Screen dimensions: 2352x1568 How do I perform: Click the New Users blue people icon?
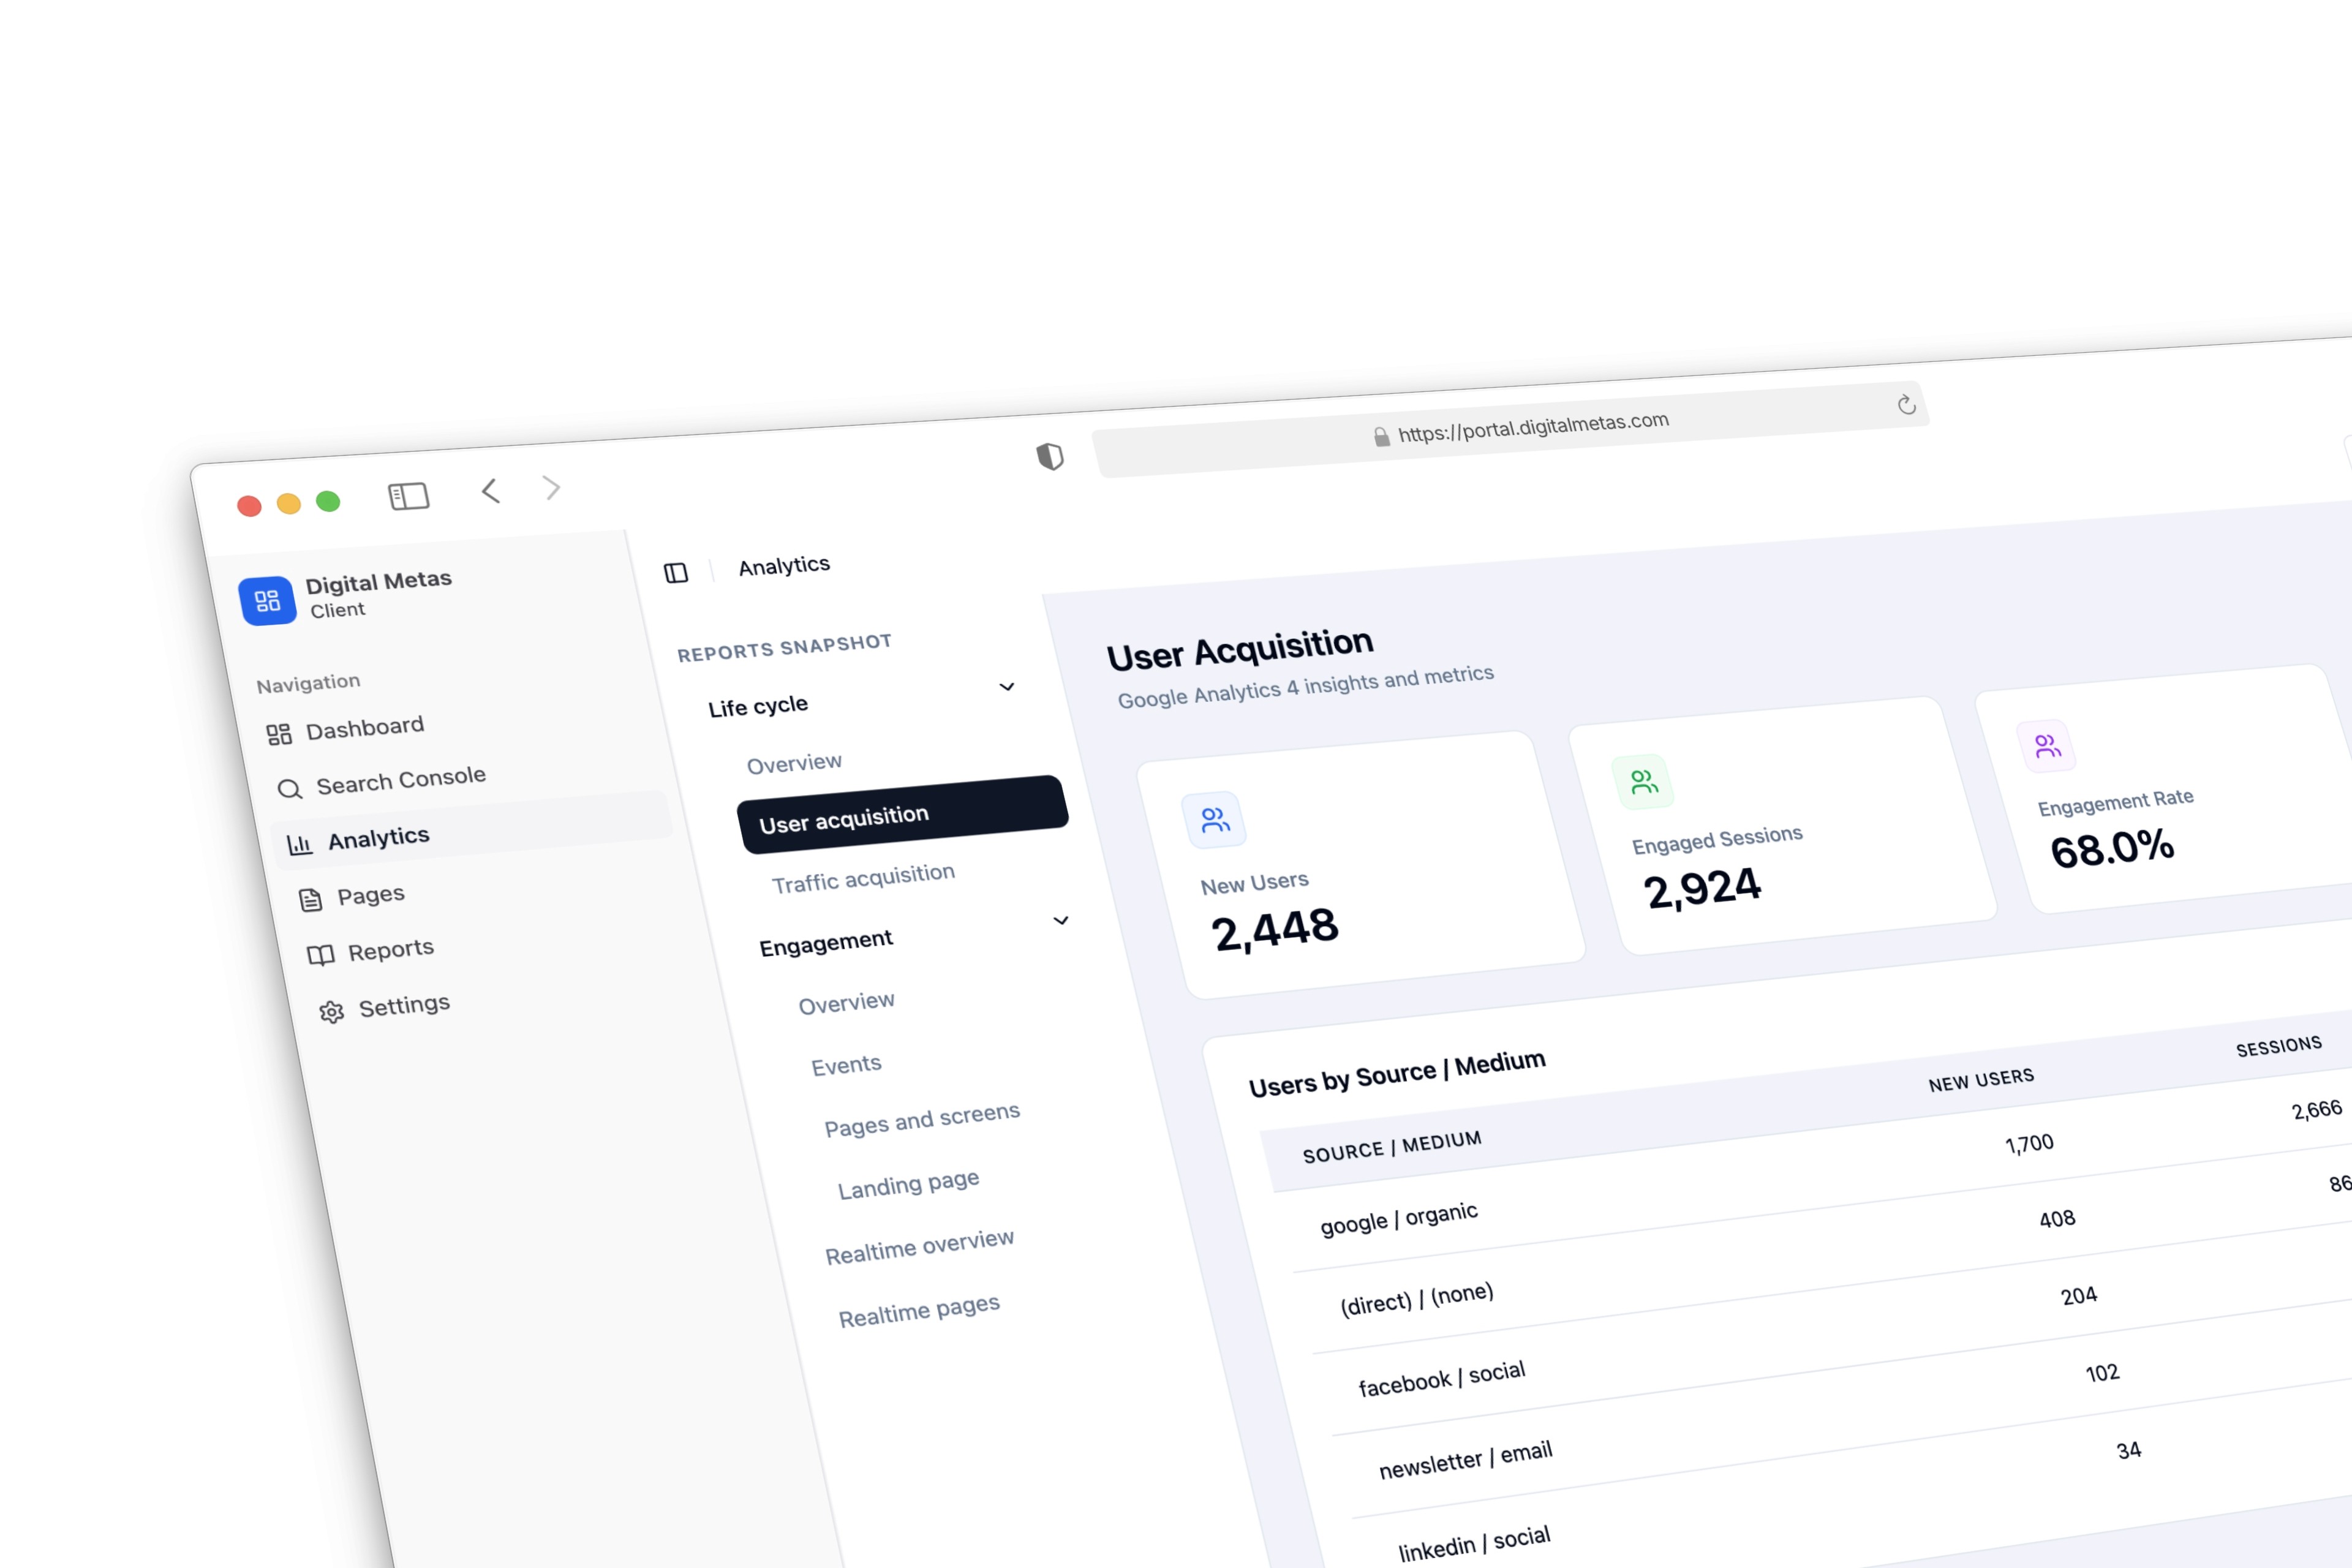click(1214, 821)
